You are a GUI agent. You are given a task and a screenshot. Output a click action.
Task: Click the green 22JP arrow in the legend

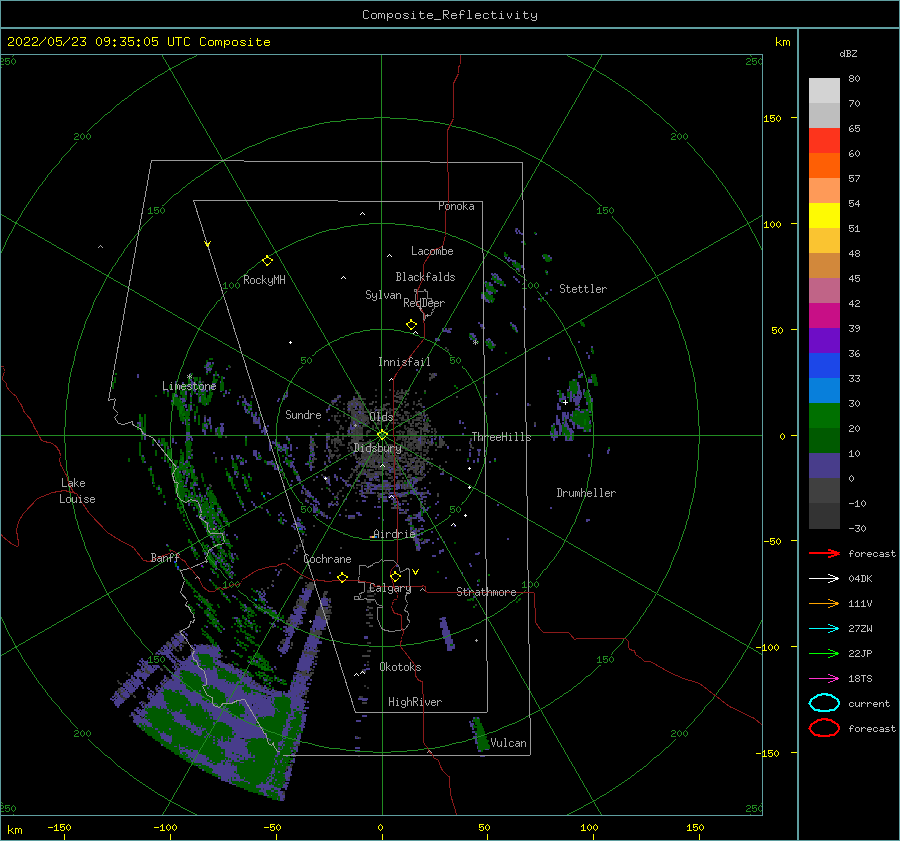pyautogui.click(x=824, y=653)
